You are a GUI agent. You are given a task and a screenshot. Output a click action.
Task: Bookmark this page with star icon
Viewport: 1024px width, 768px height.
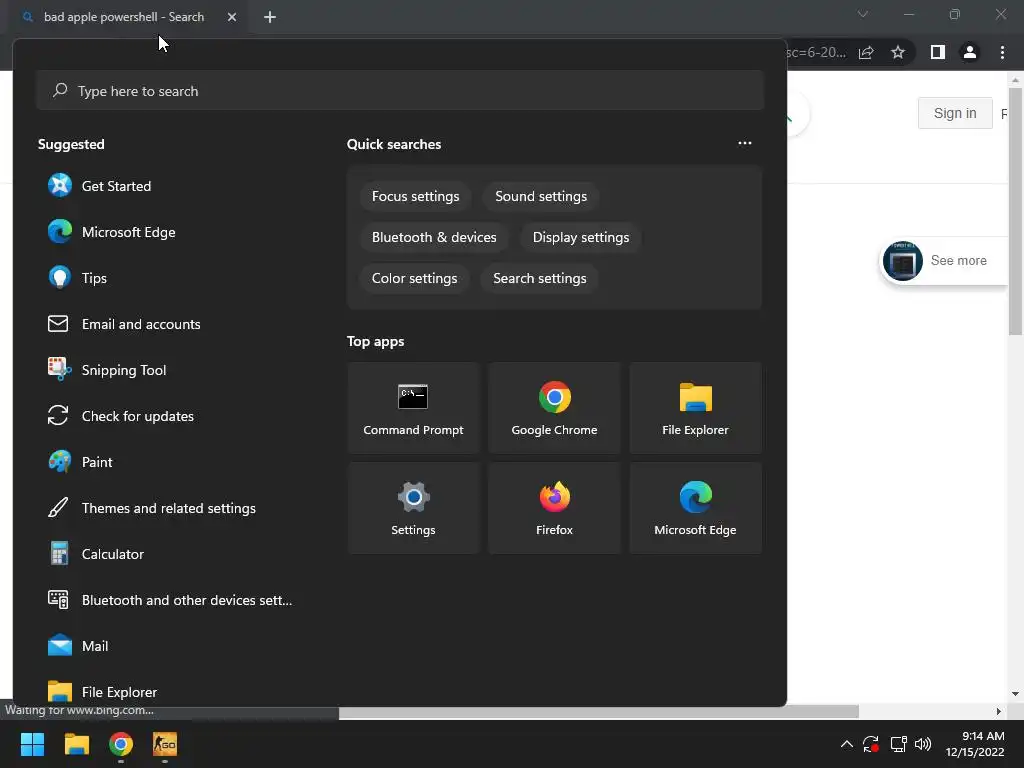tap(898, 52)
